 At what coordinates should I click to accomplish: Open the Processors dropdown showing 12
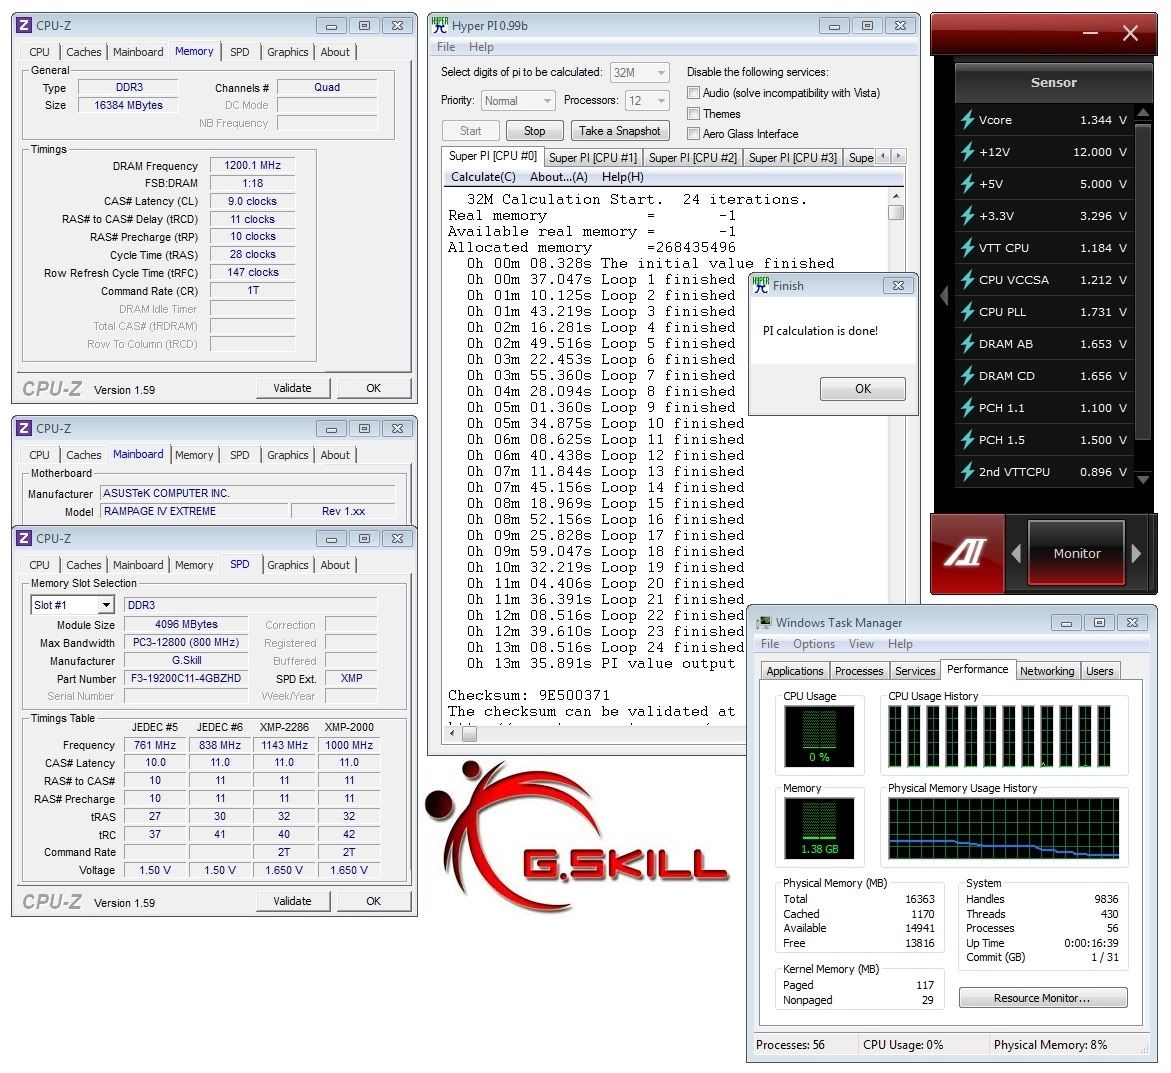pos(647,100)
